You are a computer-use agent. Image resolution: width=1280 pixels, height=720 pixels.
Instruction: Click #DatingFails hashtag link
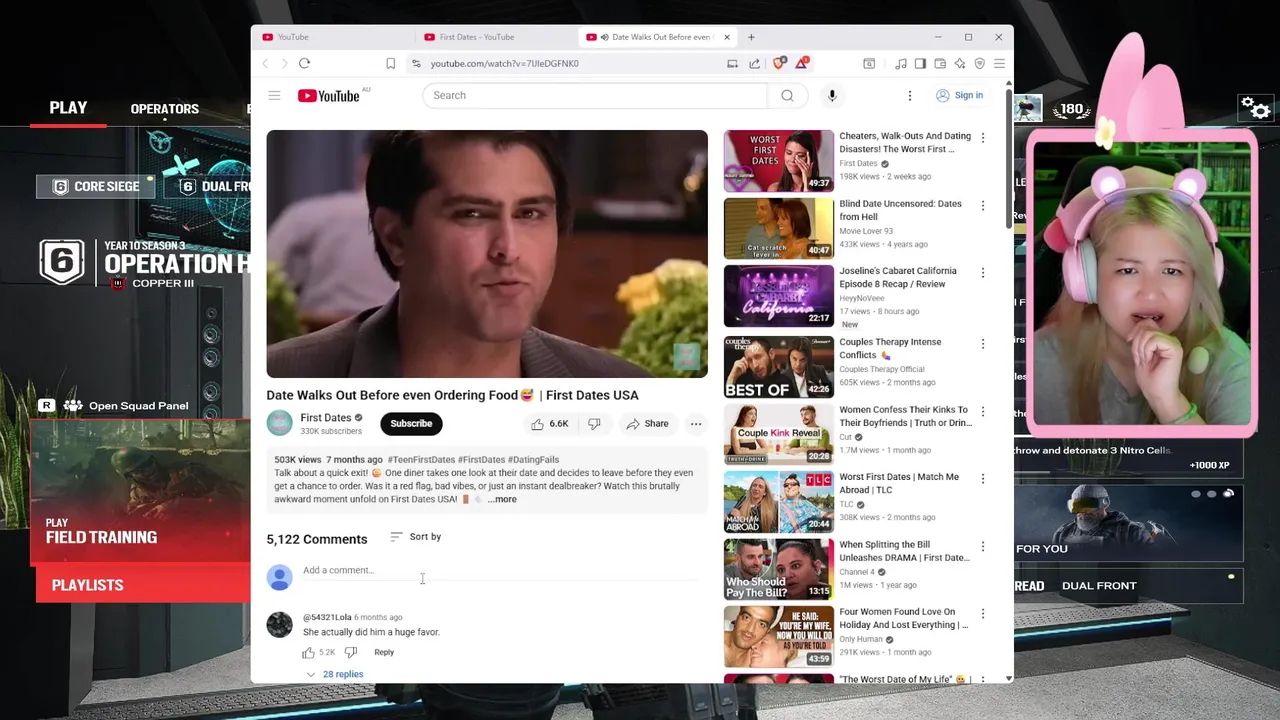[x=533, y=460]
